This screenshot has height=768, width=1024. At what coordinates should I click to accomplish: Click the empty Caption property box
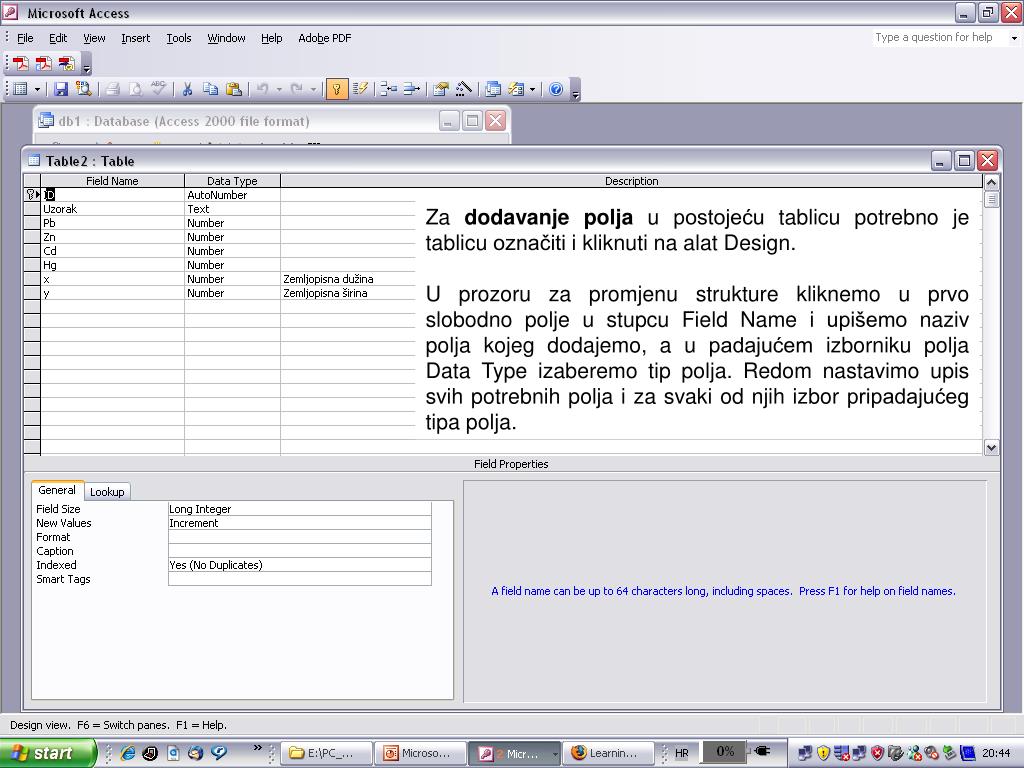(x=300, y=551)
